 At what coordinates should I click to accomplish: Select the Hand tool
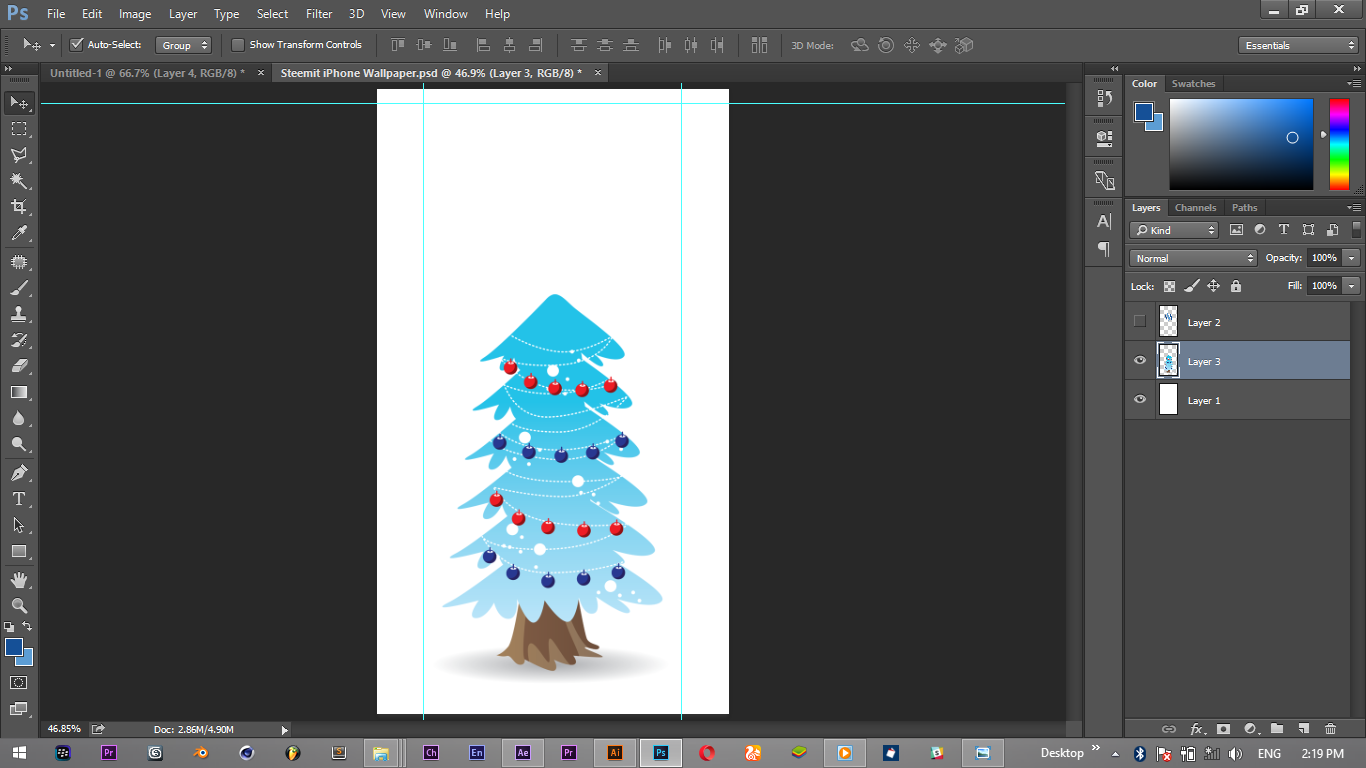click(x=19, y=580)
